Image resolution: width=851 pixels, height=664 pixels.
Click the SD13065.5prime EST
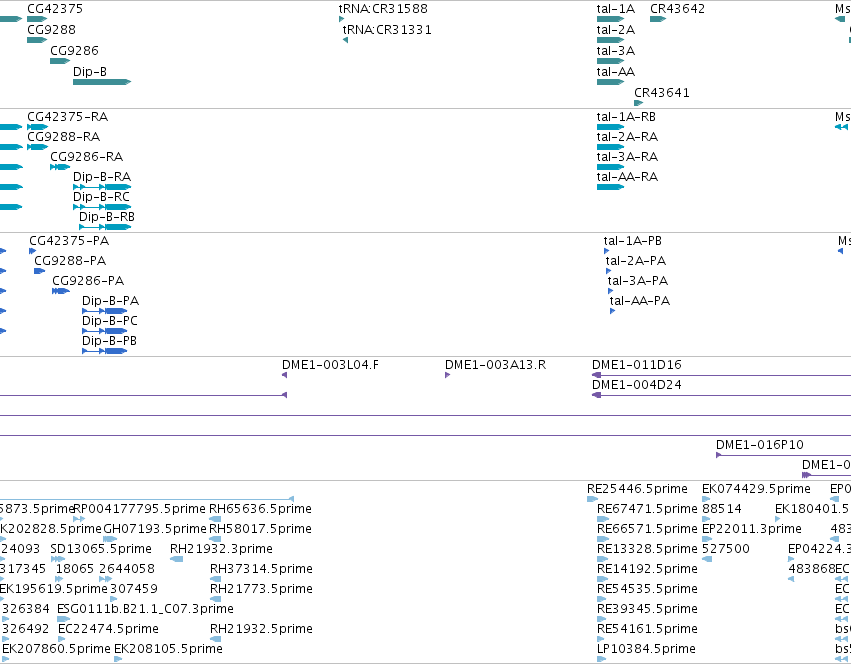click(58, 559)
